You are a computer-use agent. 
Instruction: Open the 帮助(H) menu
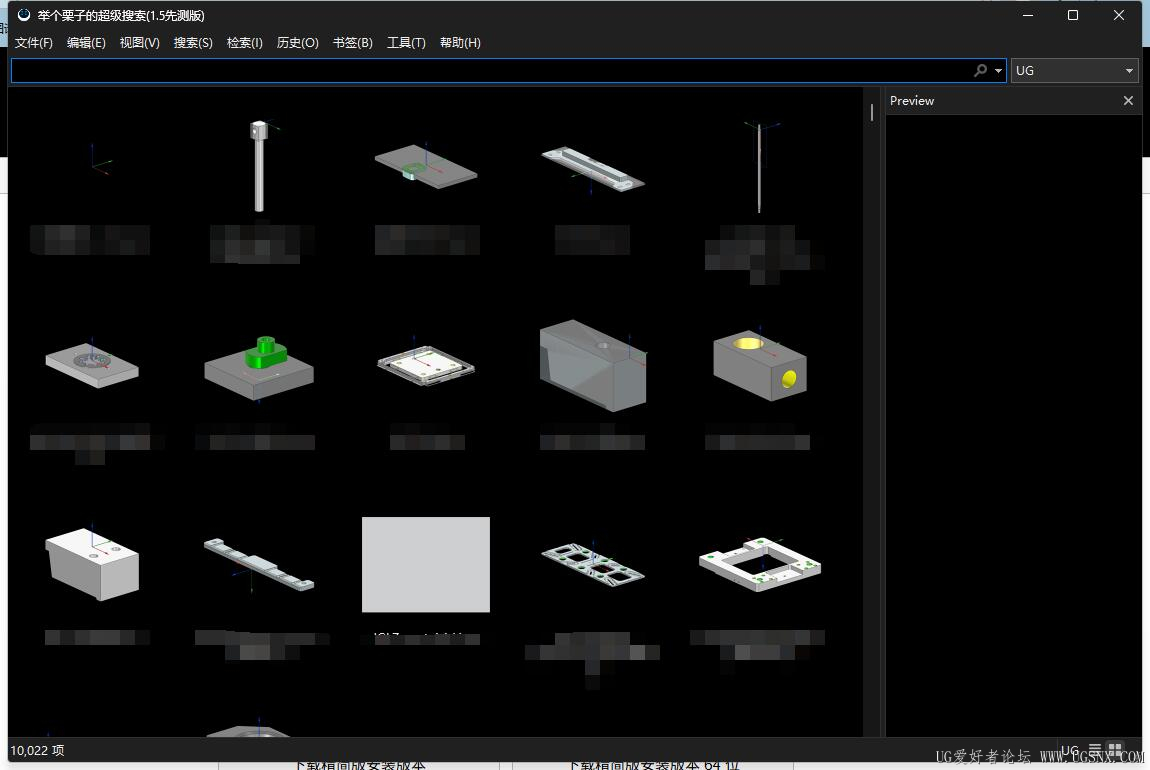click(460, 43)
